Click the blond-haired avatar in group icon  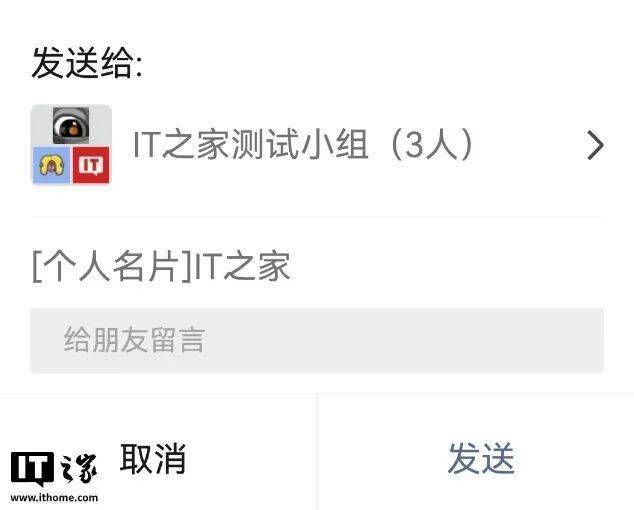coord(51,165)
